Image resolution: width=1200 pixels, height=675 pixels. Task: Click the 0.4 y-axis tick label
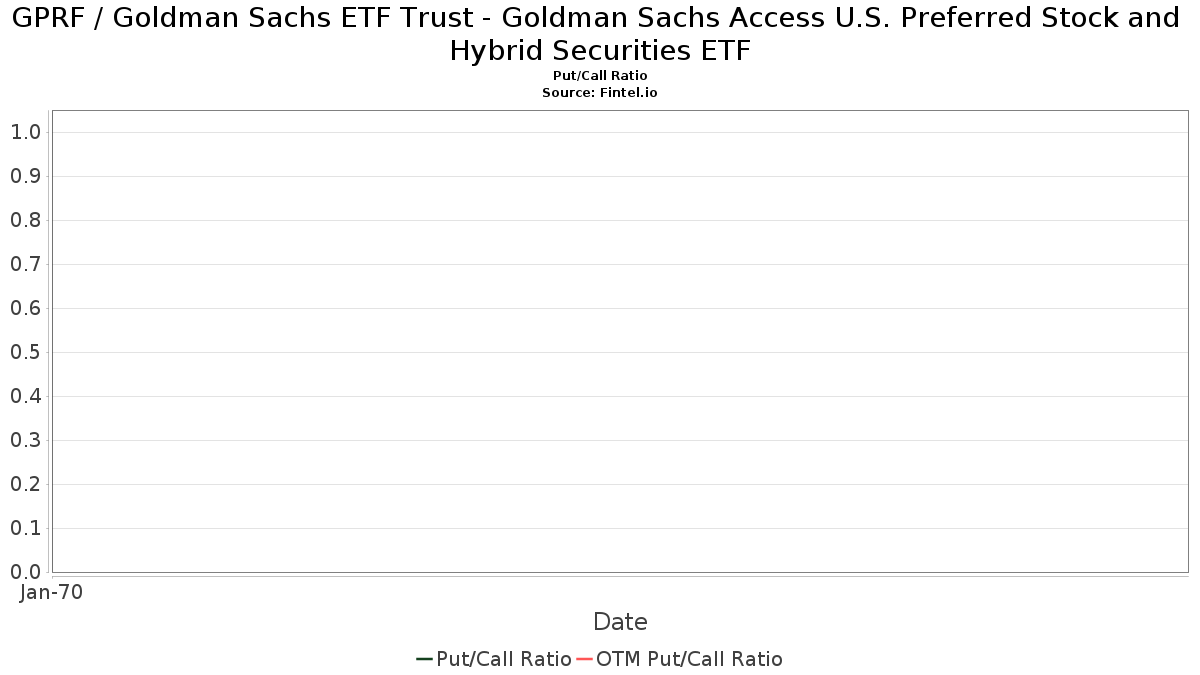pos(25,396)
